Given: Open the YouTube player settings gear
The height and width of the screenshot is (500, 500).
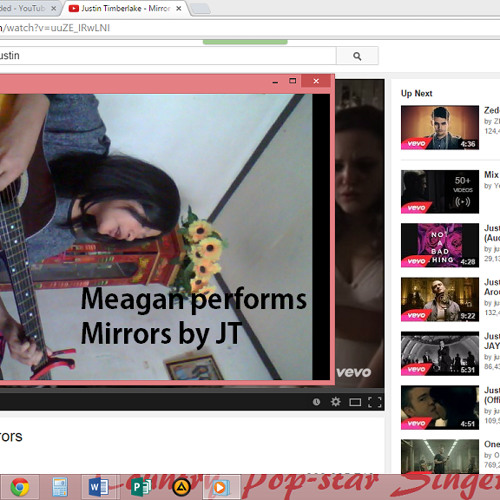Looking at the screenshot, I should point(335,402).
